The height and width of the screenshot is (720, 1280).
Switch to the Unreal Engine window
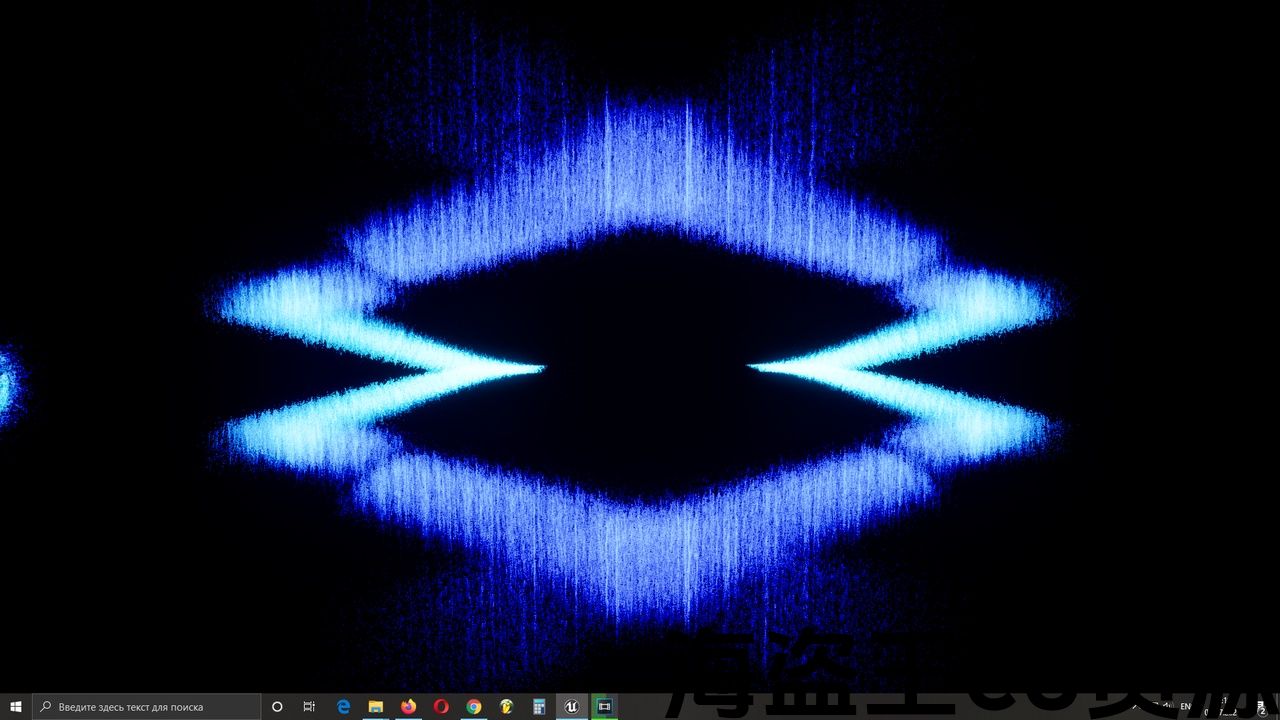point(571,706)
